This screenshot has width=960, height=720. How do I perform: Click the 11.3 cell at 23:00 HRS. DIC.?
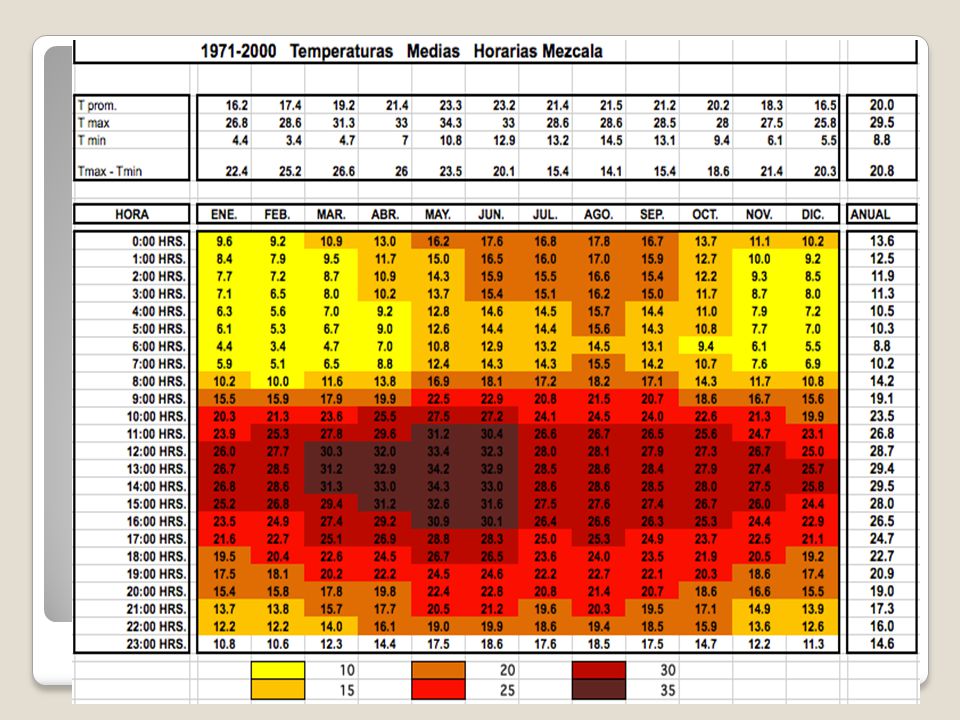(812, 643)
